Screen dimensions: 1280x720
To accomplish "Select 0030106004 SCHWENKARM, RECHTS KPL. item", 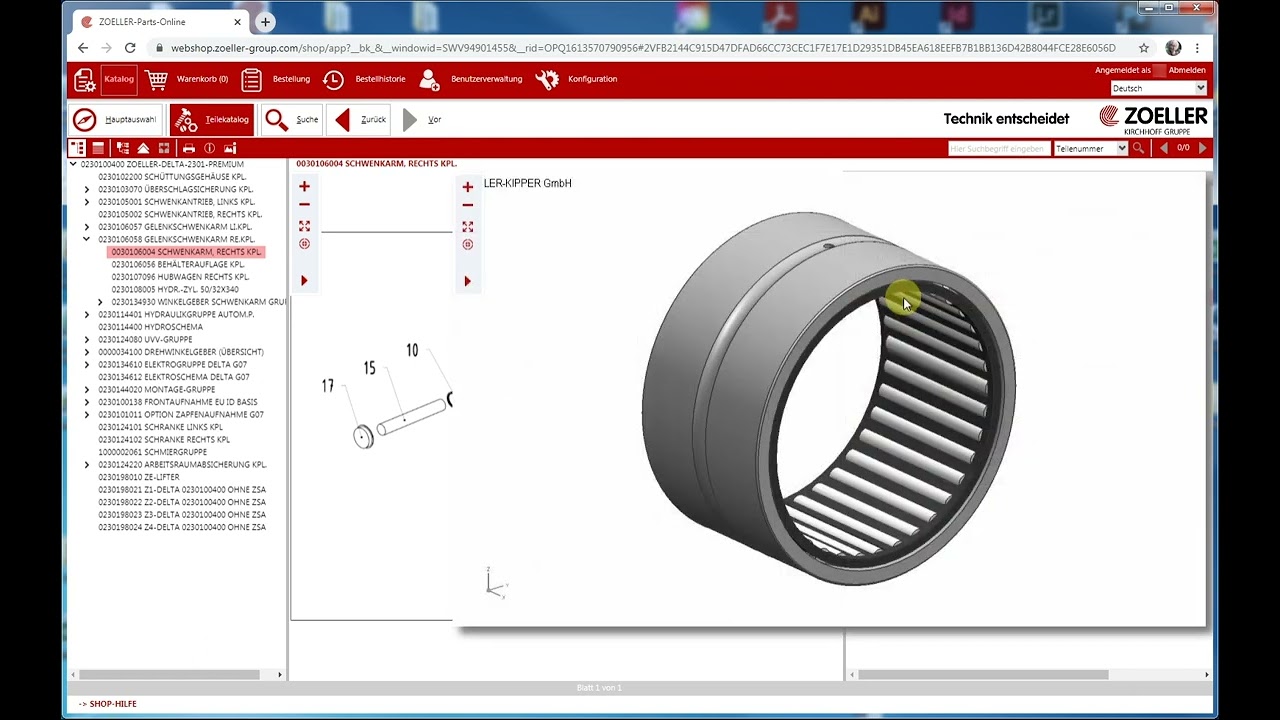I will click(186, 252).
